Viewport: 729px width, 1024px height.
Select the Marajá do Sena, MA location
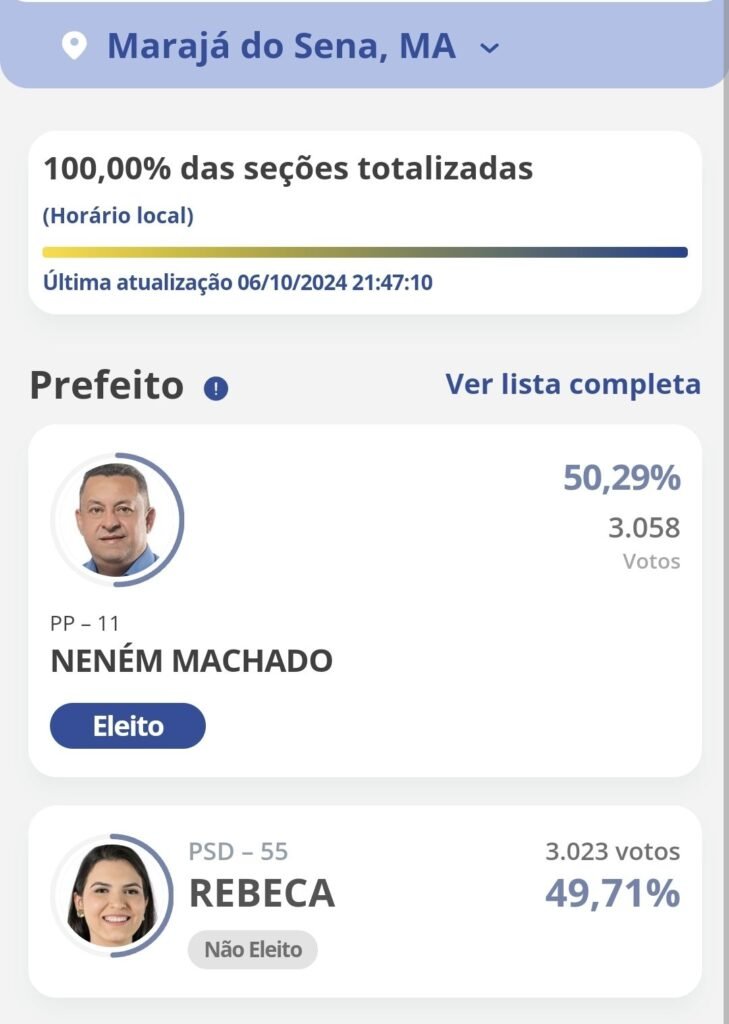coord(281,46)
